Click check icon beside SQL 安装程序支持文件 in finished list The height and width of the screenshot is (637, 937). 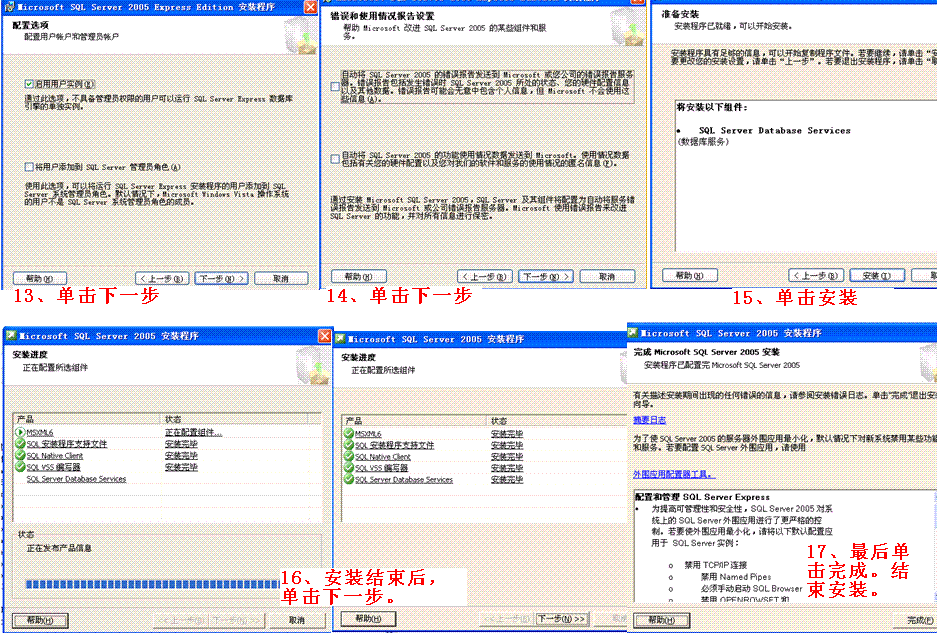pos(348,445)
